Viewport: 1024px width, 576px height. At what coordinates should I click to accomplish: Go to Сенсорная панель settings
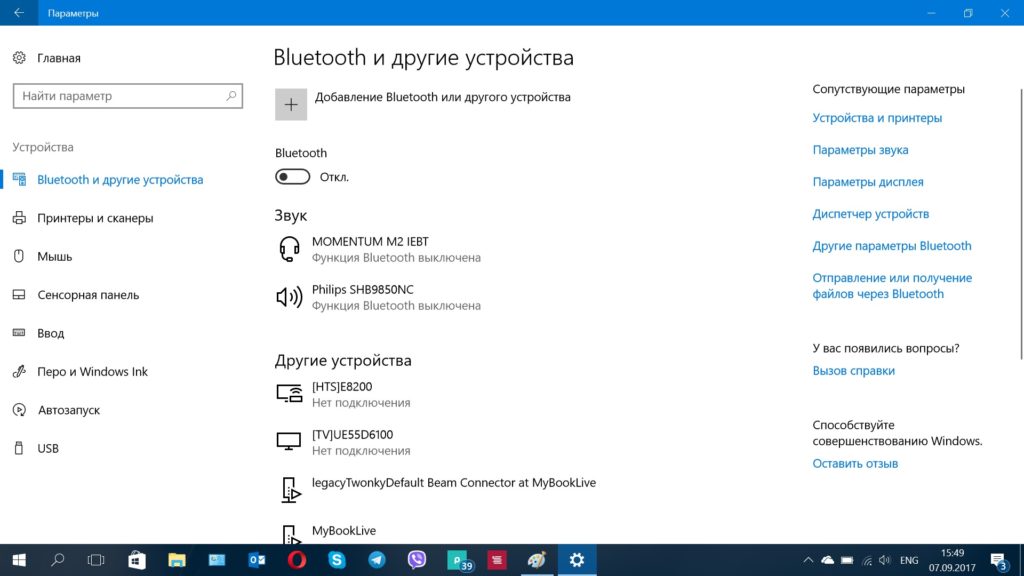tap(88, 295)
